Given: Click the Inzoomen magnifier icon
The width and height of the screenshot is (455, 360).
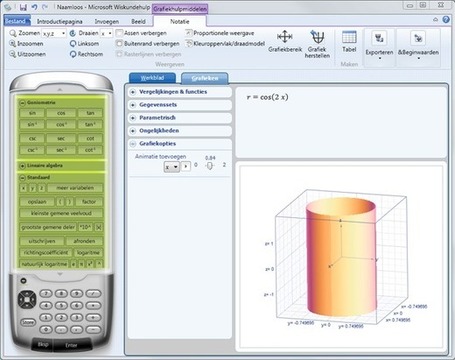Looking at the screenshot, I should tap(13, 44).
